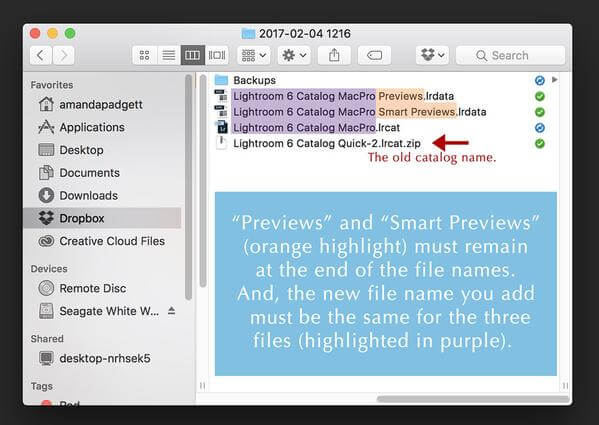Viewport: 599px width, 425px height.
Task: Click the Lightroom icon of MacPro.lrcat
Action: [x=222, y=127]
